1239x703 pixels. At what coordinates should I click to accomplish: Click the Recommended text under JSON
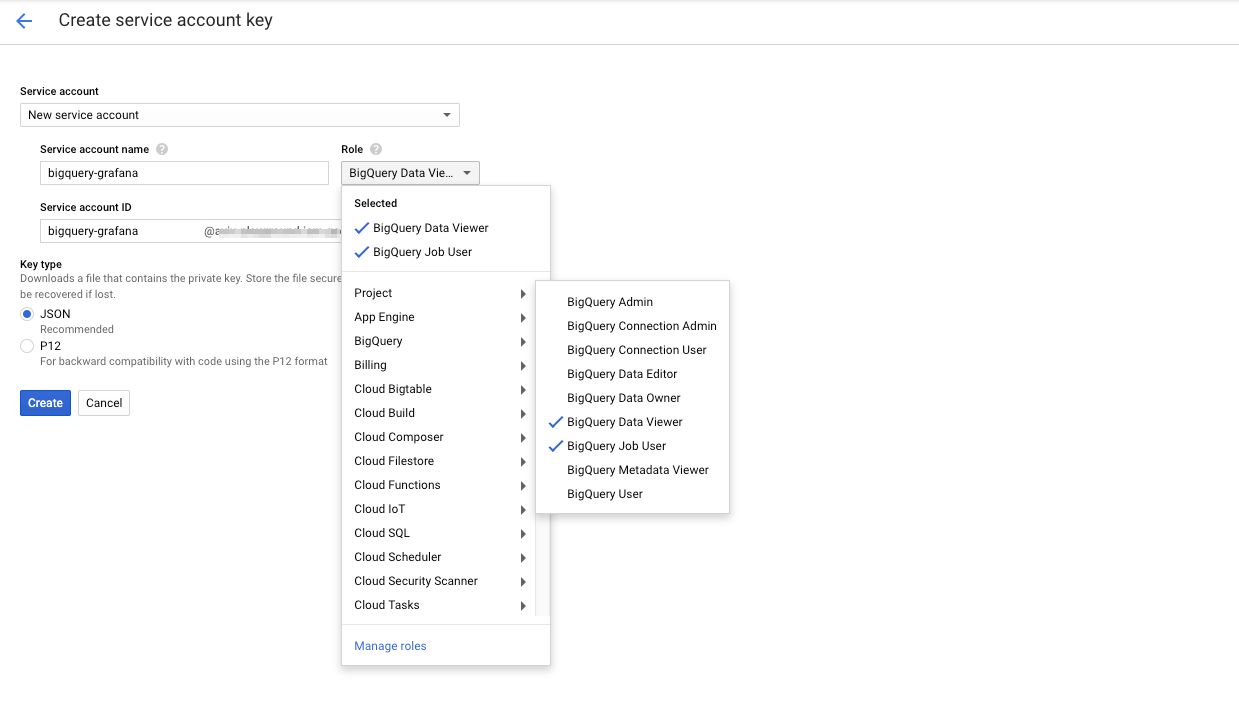point(77,329)
